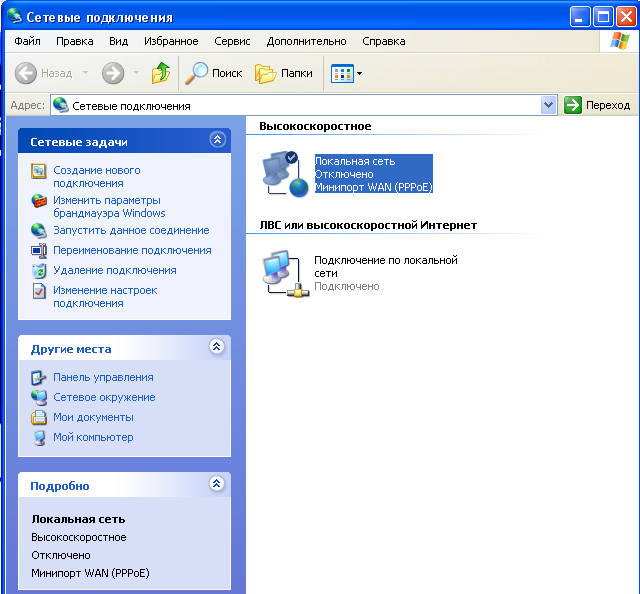Minimize the Сетевые подключения window

580,17
